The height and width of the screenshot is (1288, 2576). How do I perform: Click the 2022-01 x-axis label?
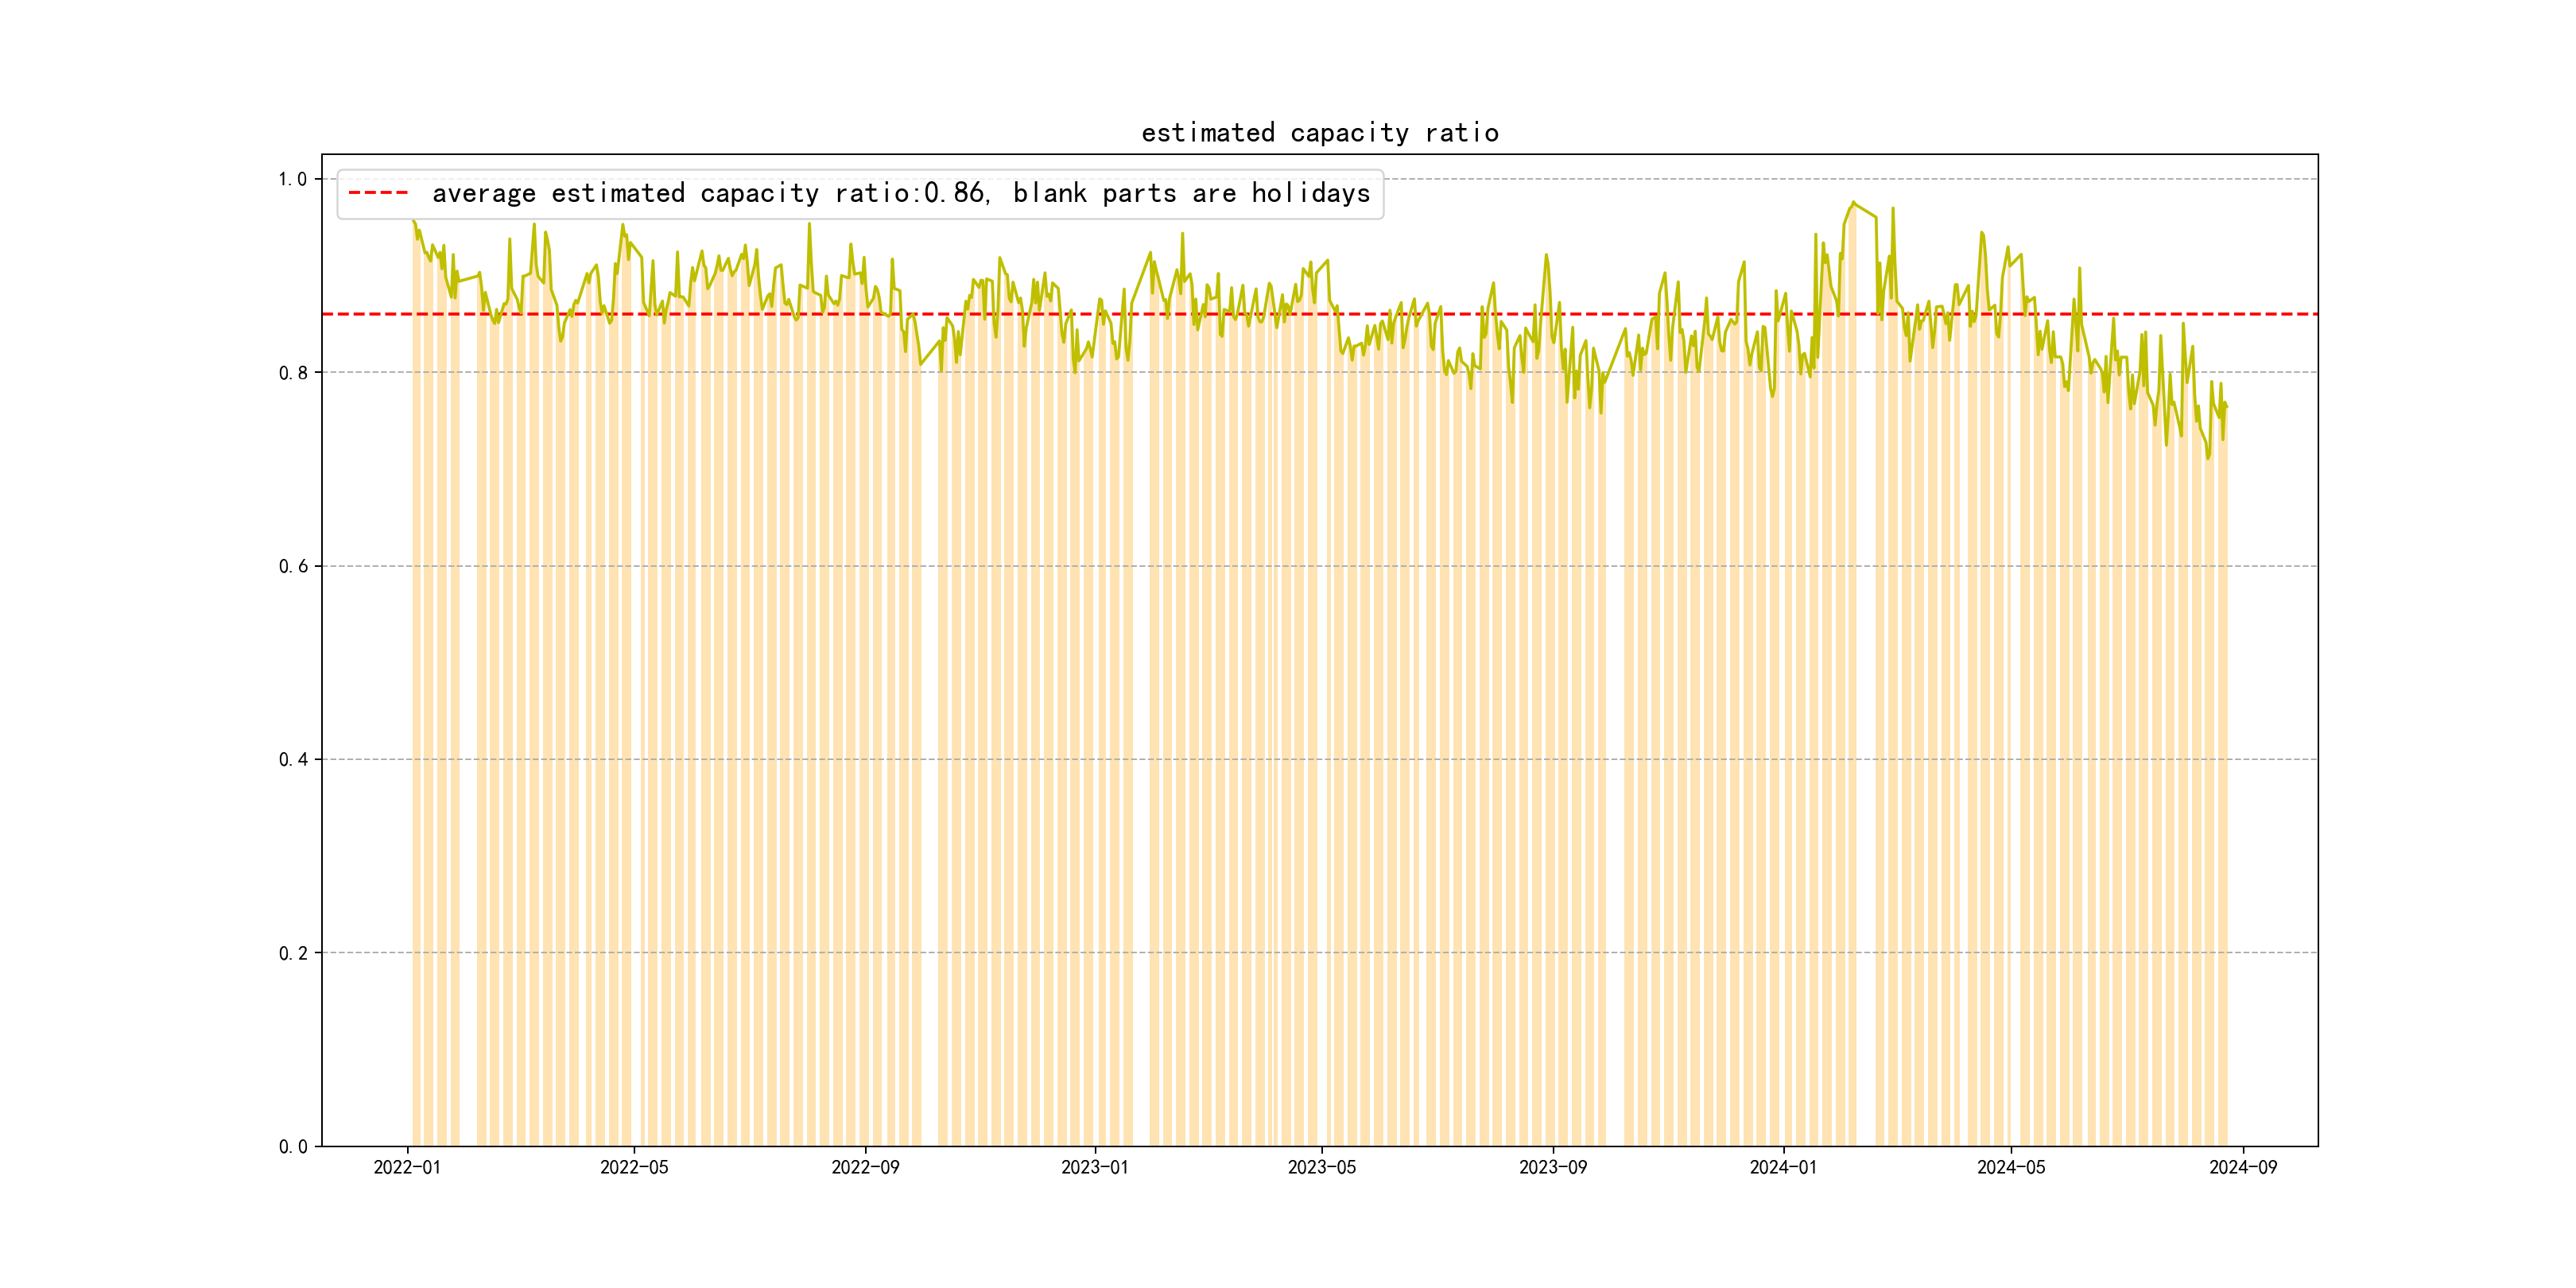pos(407,1167)
